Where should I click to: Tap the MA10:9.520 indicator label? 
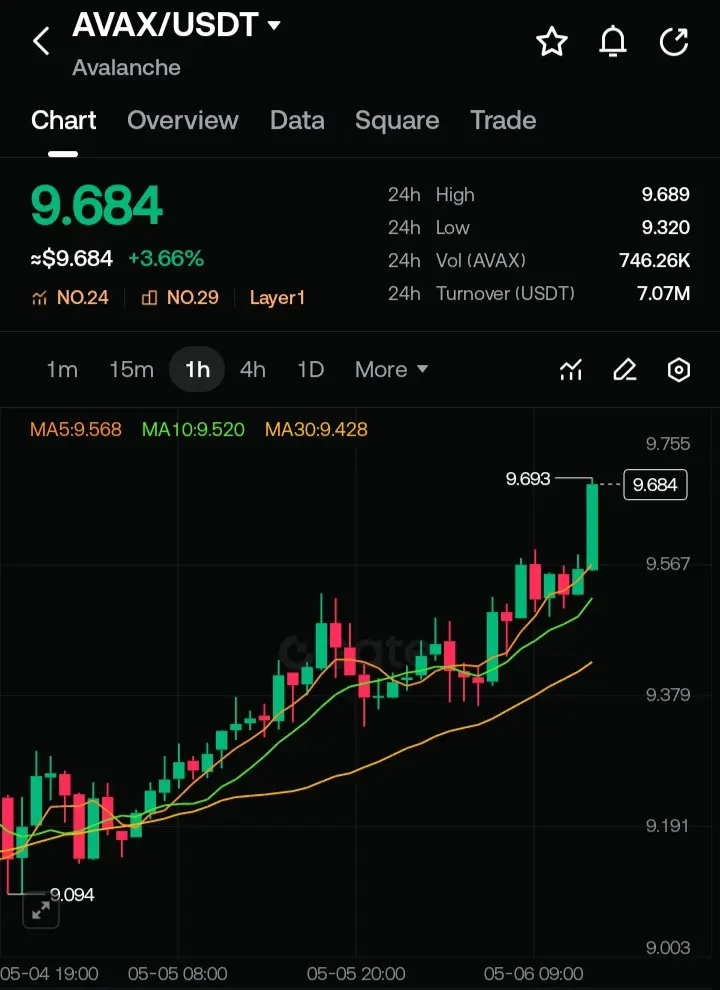coord(193,430)
